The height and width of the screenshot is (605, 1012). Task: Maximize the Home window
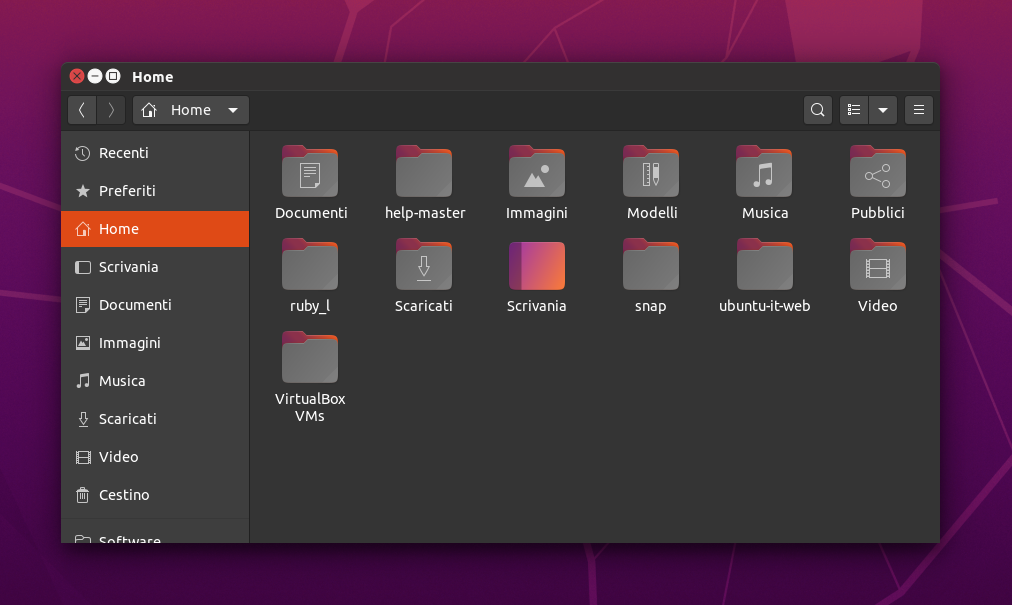point(113,76)
